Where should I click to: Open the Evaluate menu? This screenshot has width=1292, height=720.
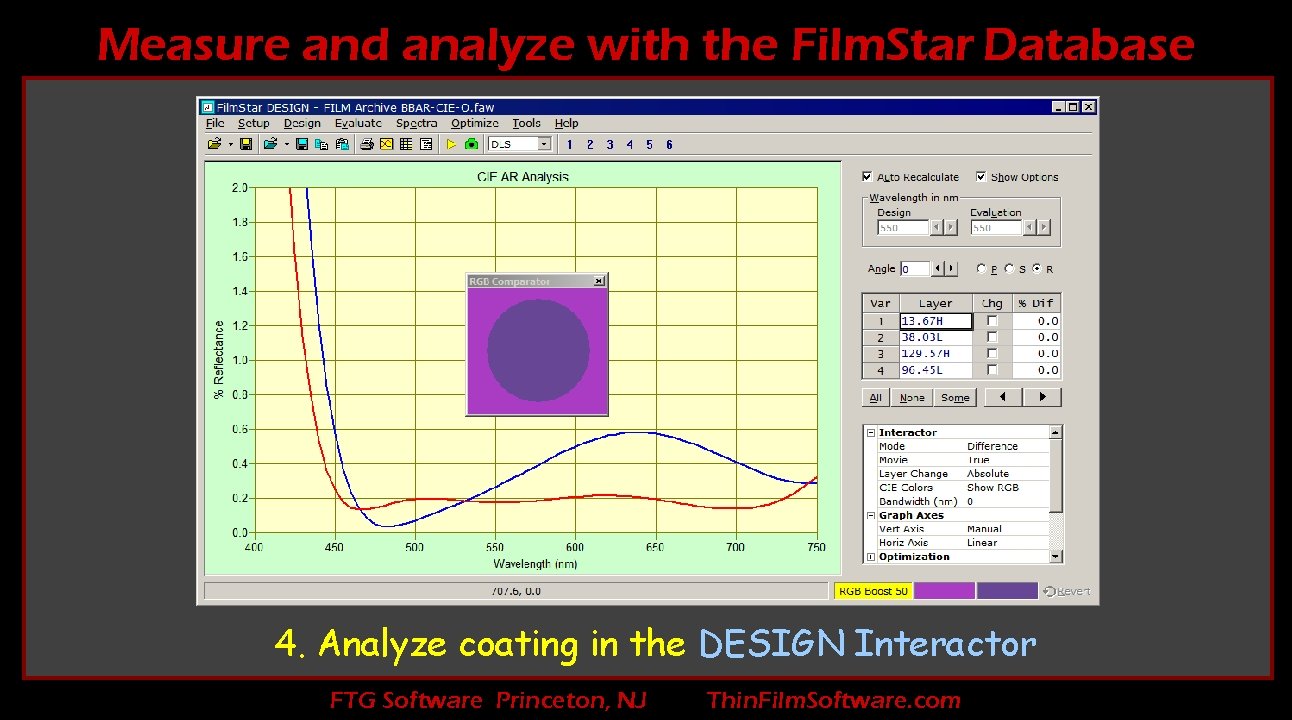[x=358, y=123]
